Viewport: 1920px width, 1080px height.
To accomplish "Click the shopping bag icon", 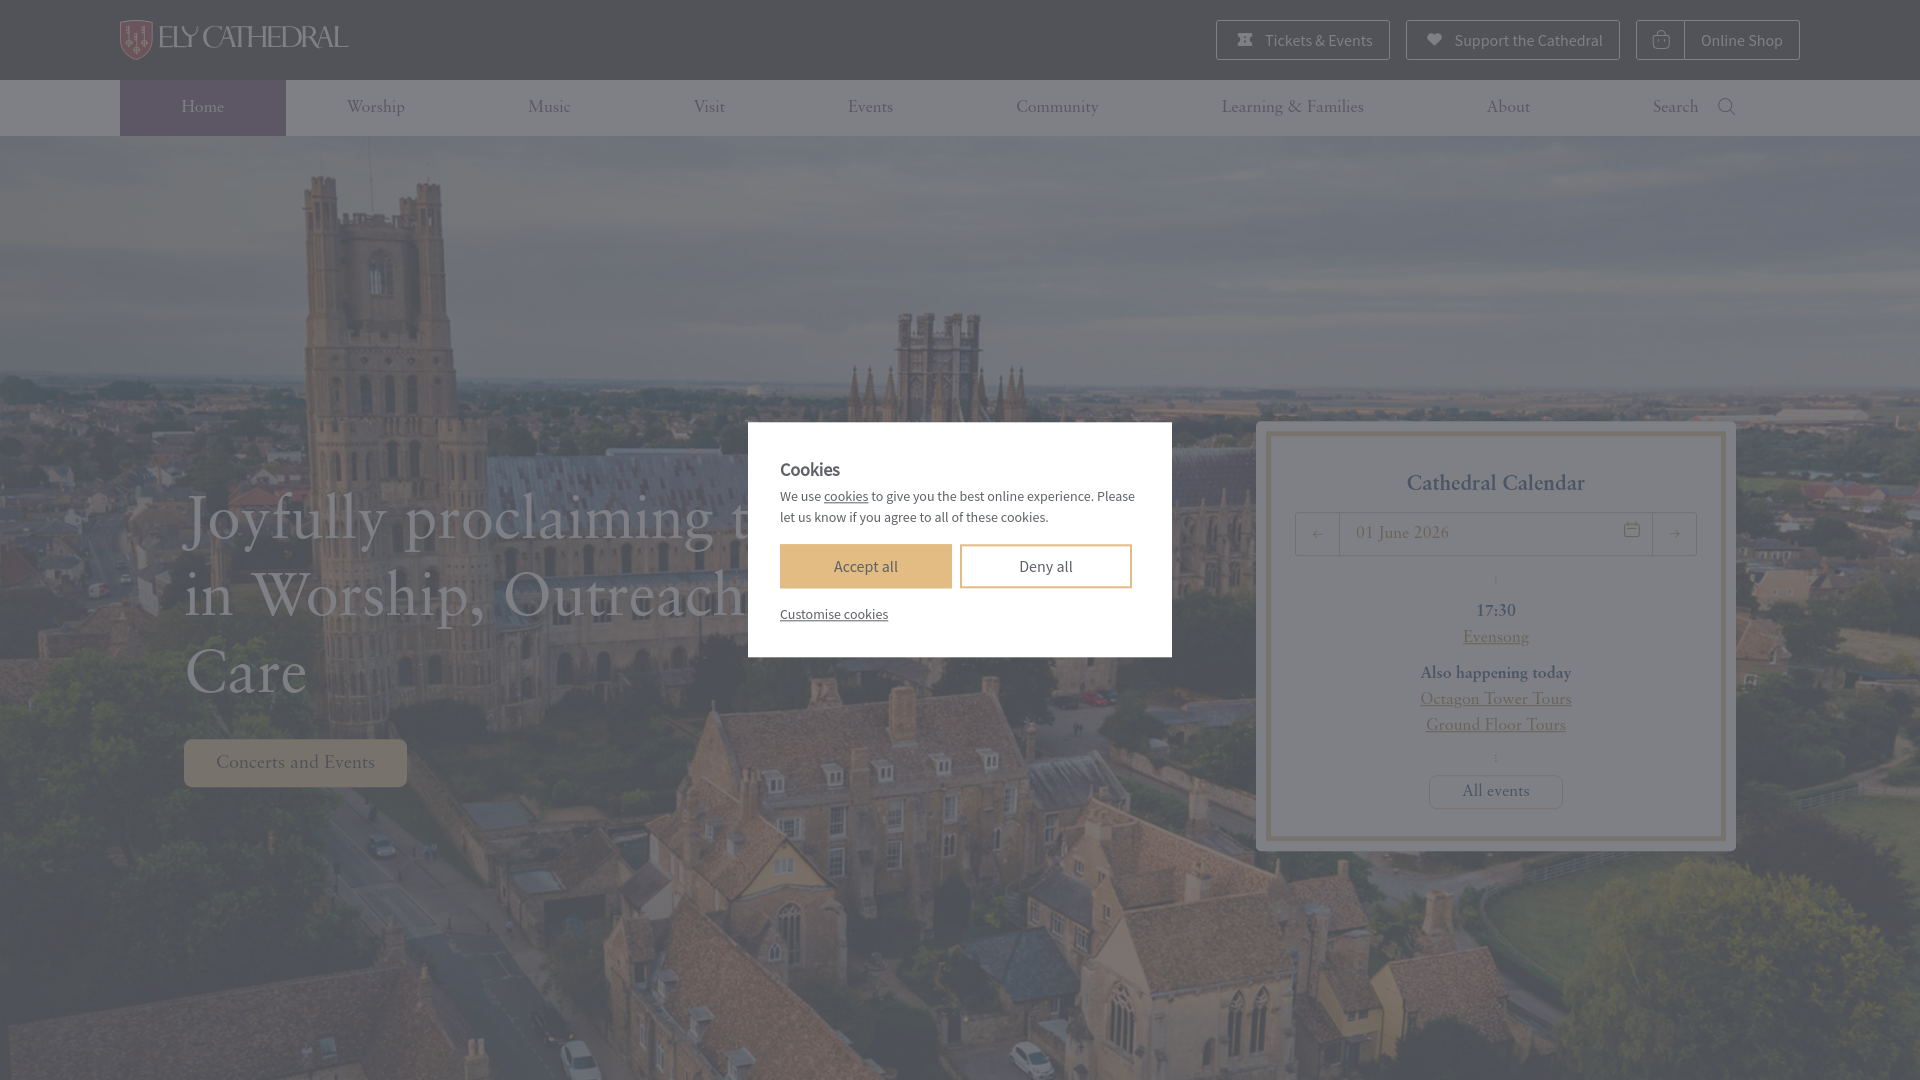I will click(1661, 40).
